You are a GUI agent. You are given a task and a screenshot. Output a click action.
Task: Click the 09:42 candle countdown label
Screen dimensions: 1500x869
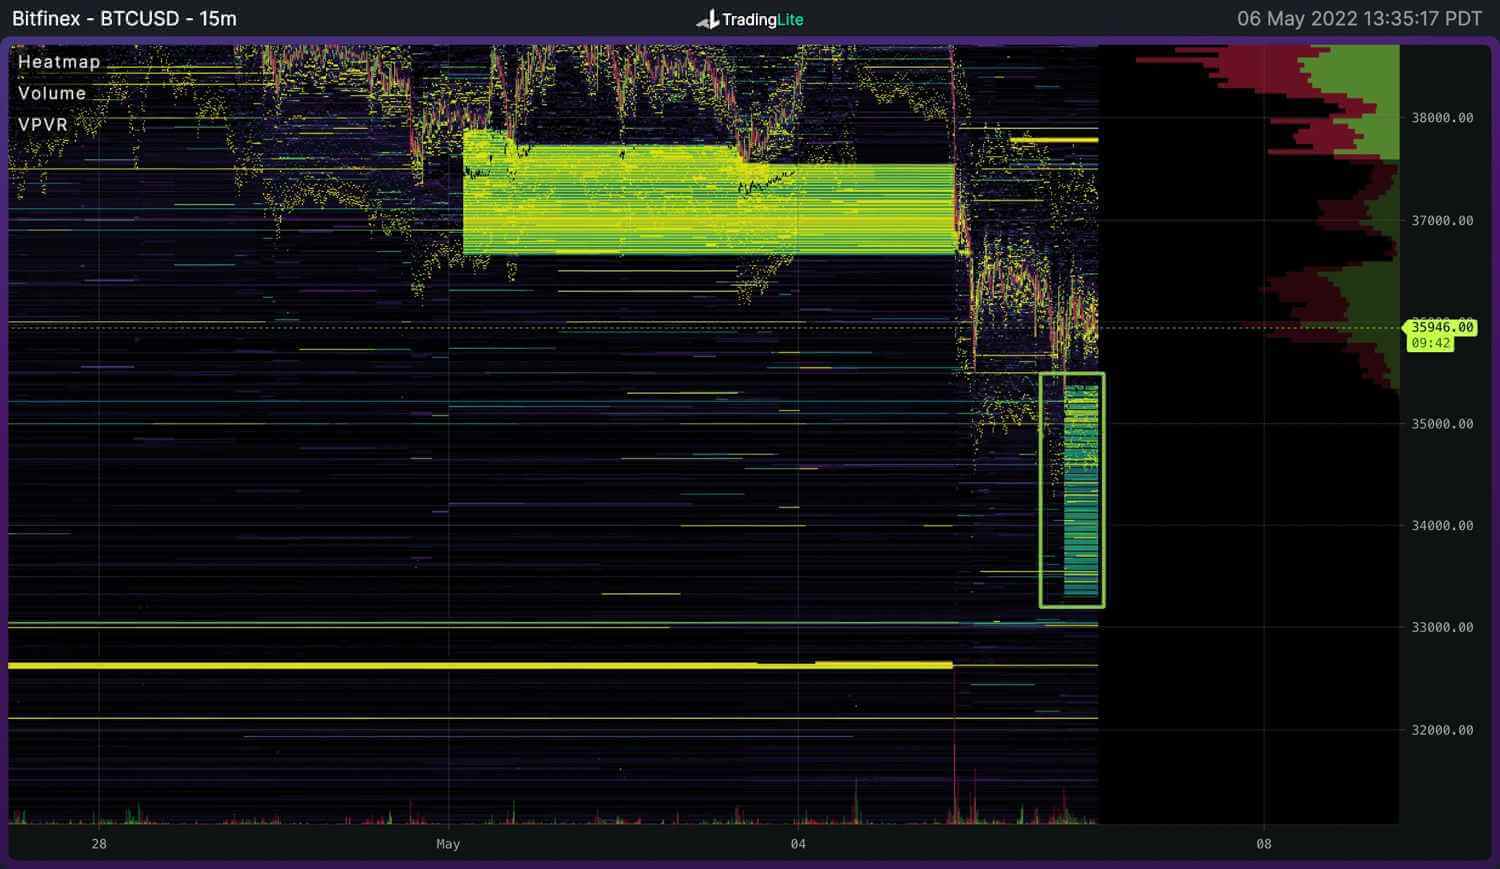pos(1430,343)
